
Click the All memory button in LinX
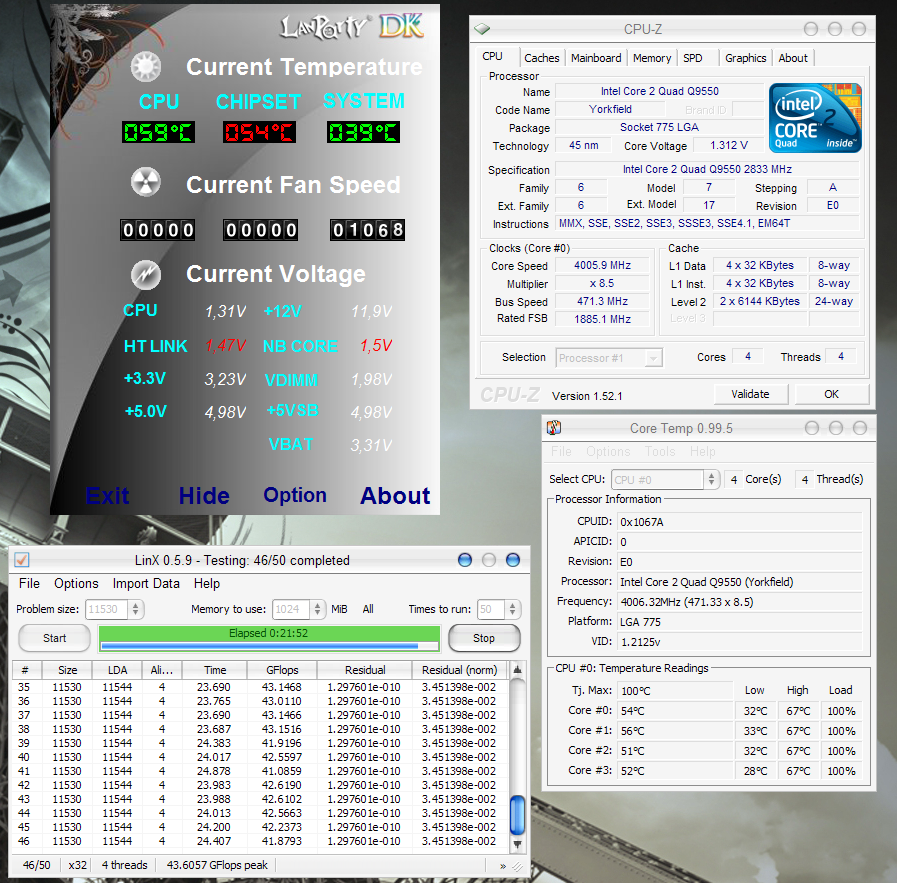coord(368,609)
